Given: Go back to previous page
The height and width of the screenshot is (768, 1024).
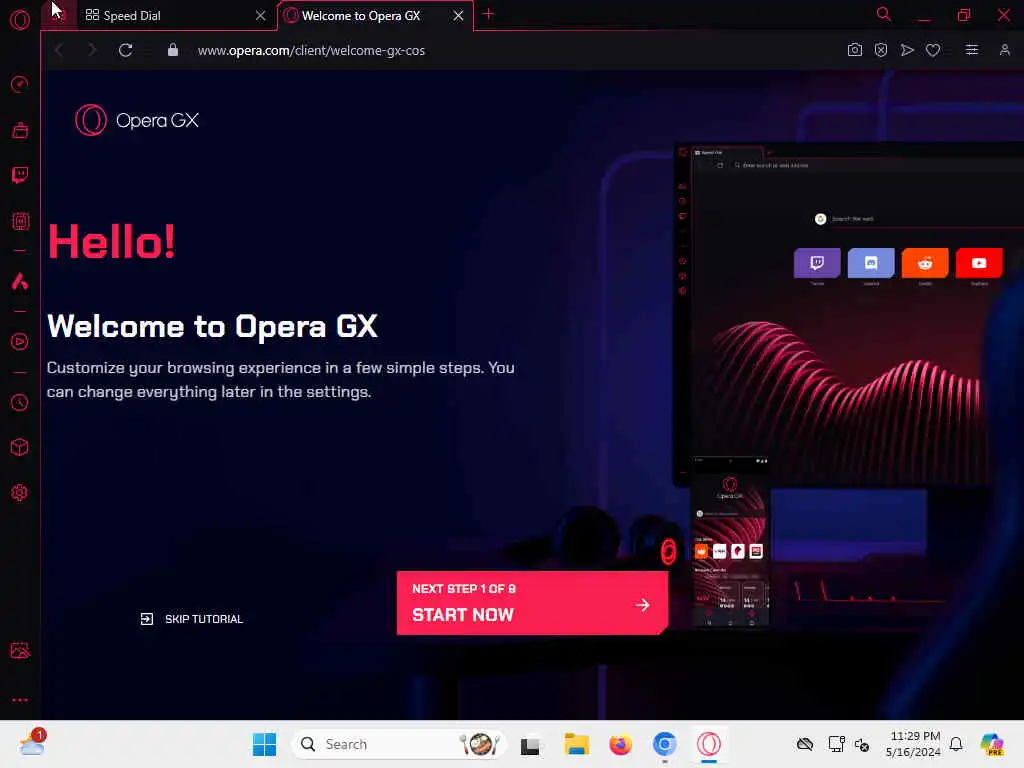Looking at the screenshot, I should (x=59, y=50).
